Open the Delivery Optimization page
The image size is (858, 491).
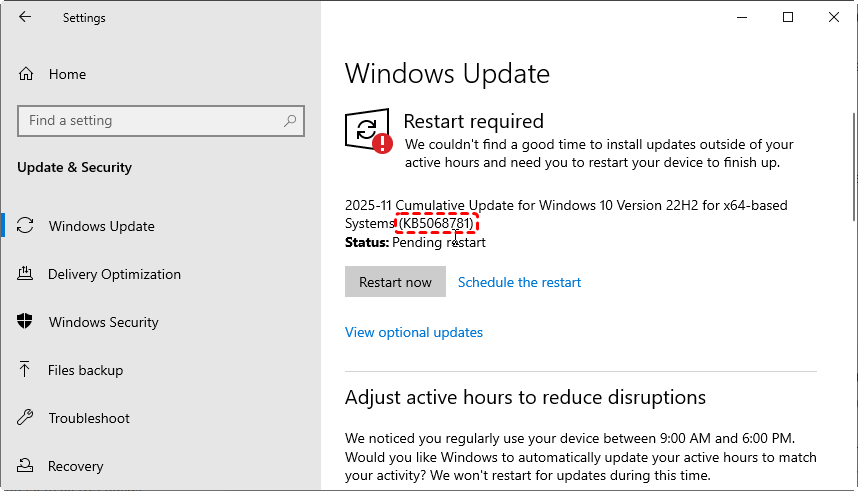click(114, 274)
